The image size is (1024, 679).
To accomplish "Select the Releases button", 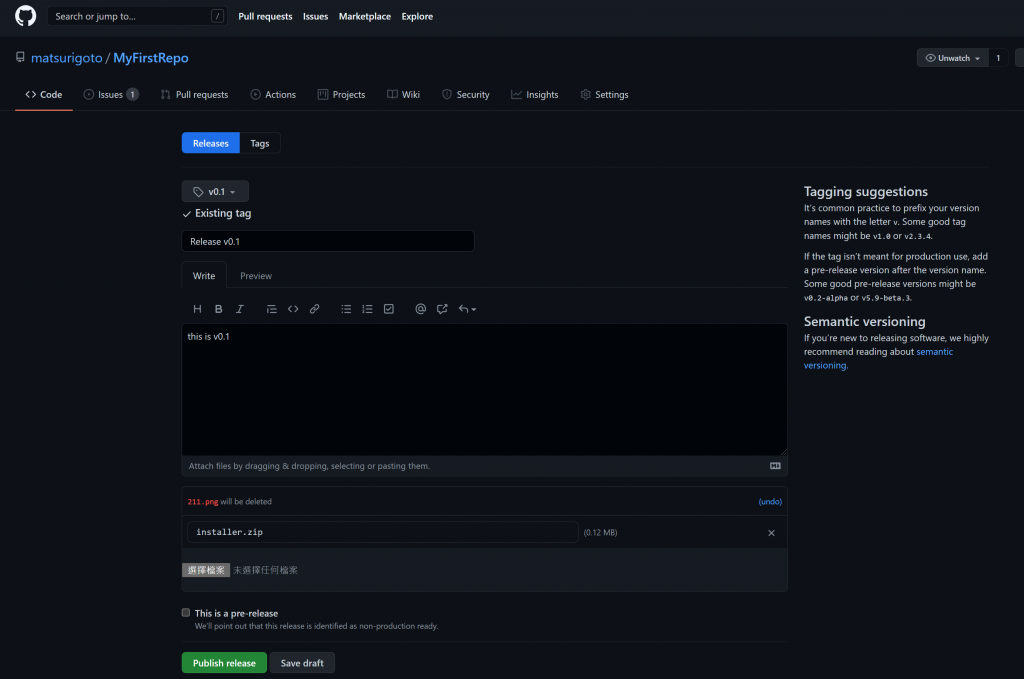I will pos(210,143).
